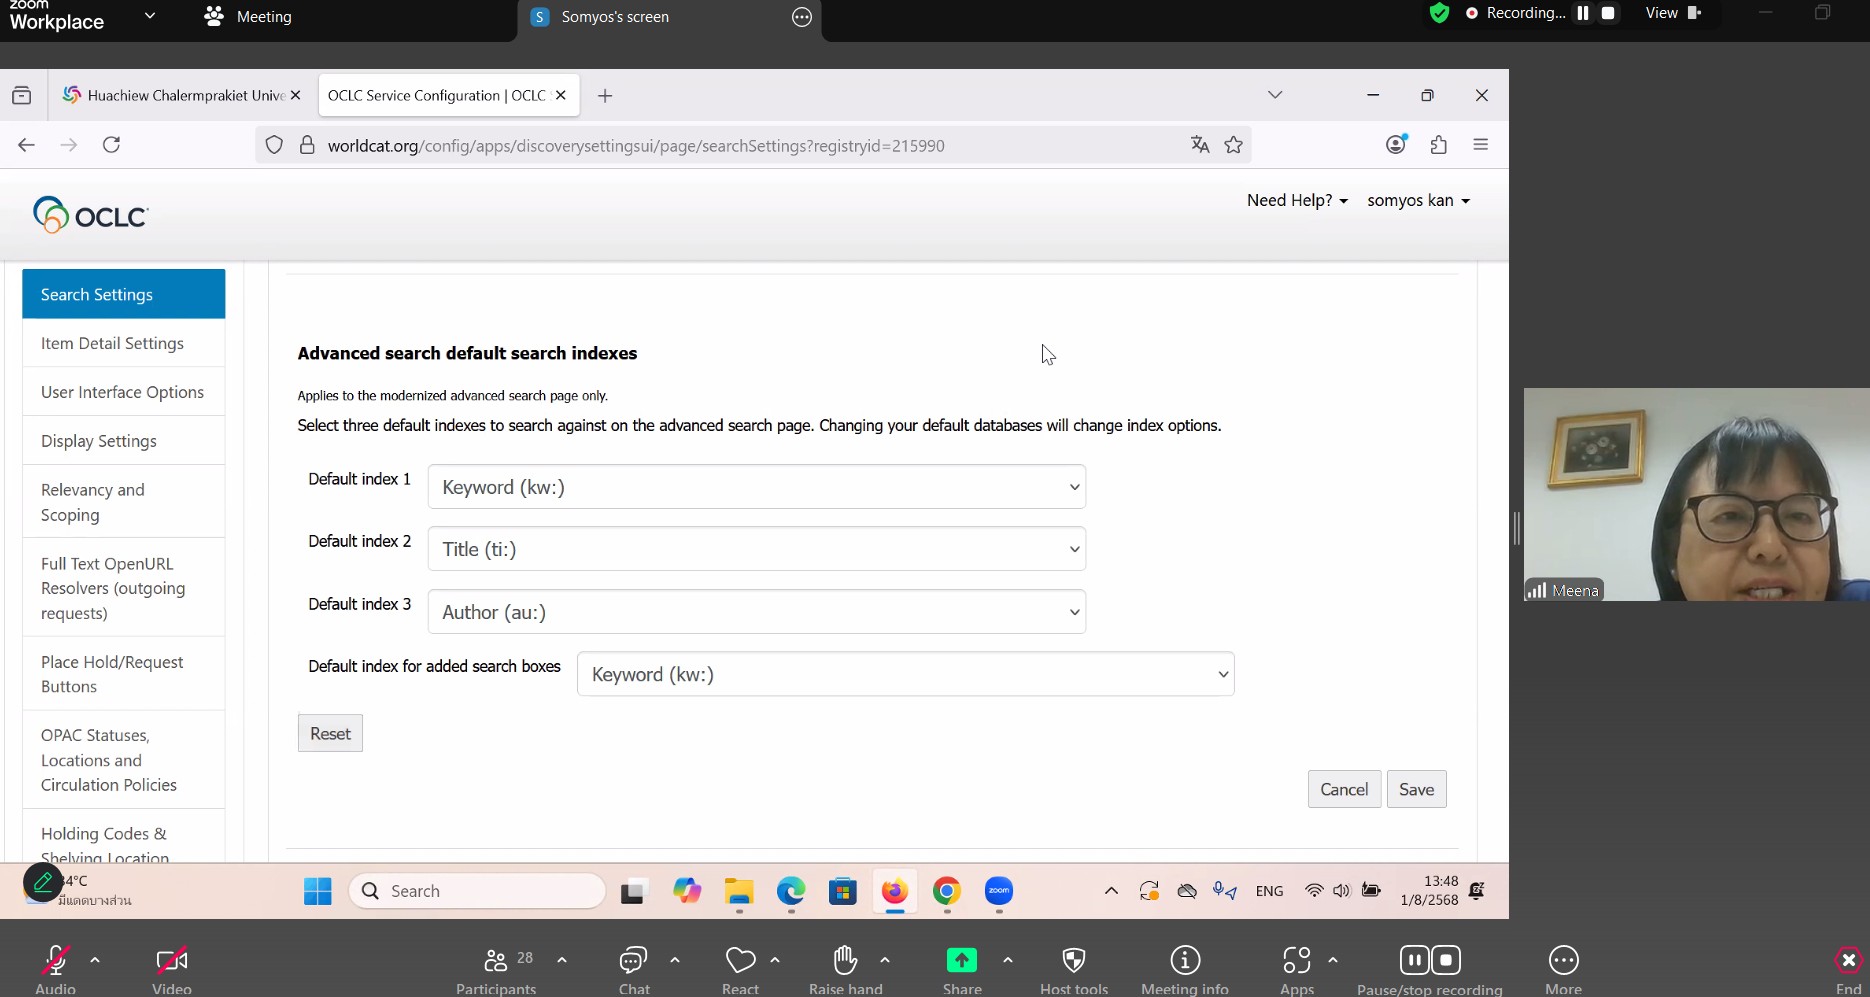The width and height of the screenshot is (1870, 997).
Task: Pause recording from top bar
Action: tap(1583, 13)
